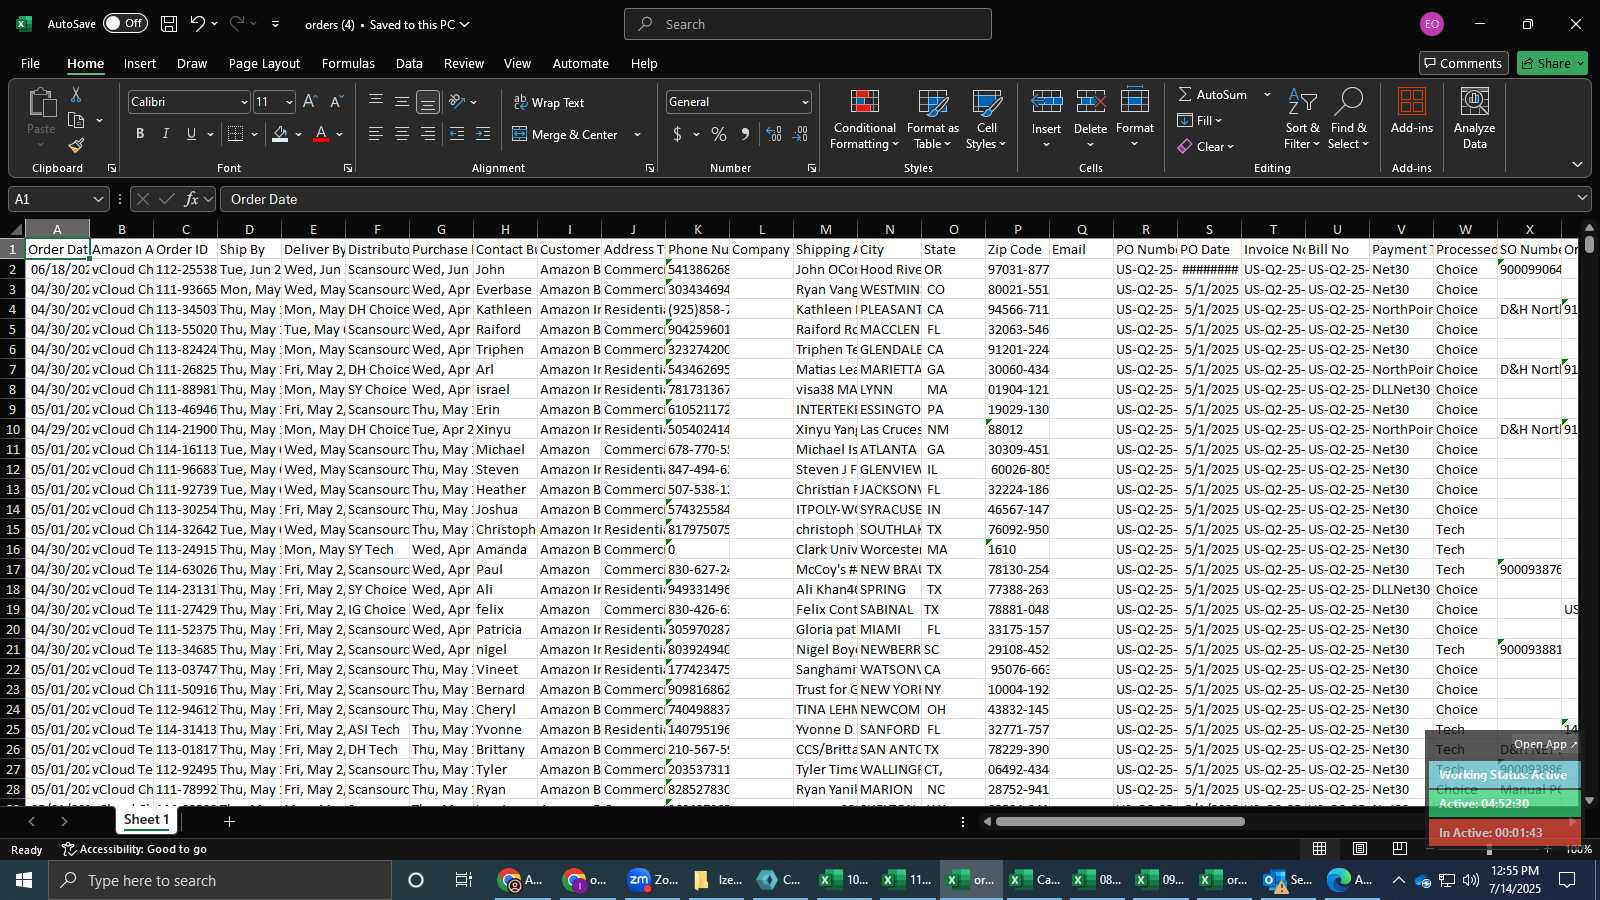Expand AutoSum dropdown arrow
Viewport: 1600px width, 900px height.
click(x=1267, y=94)
